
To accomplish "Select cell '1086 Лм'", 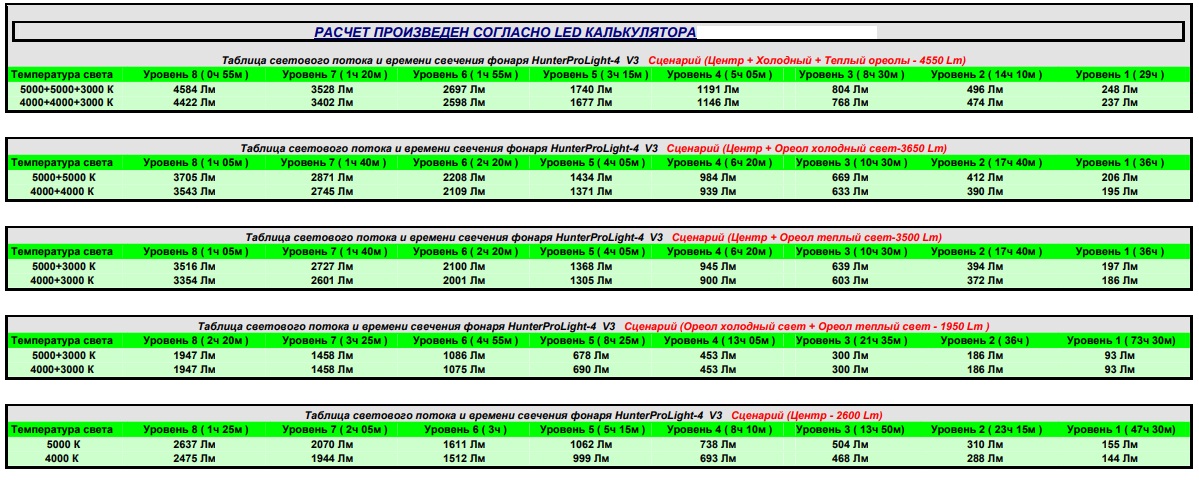I will coord(466,355).
